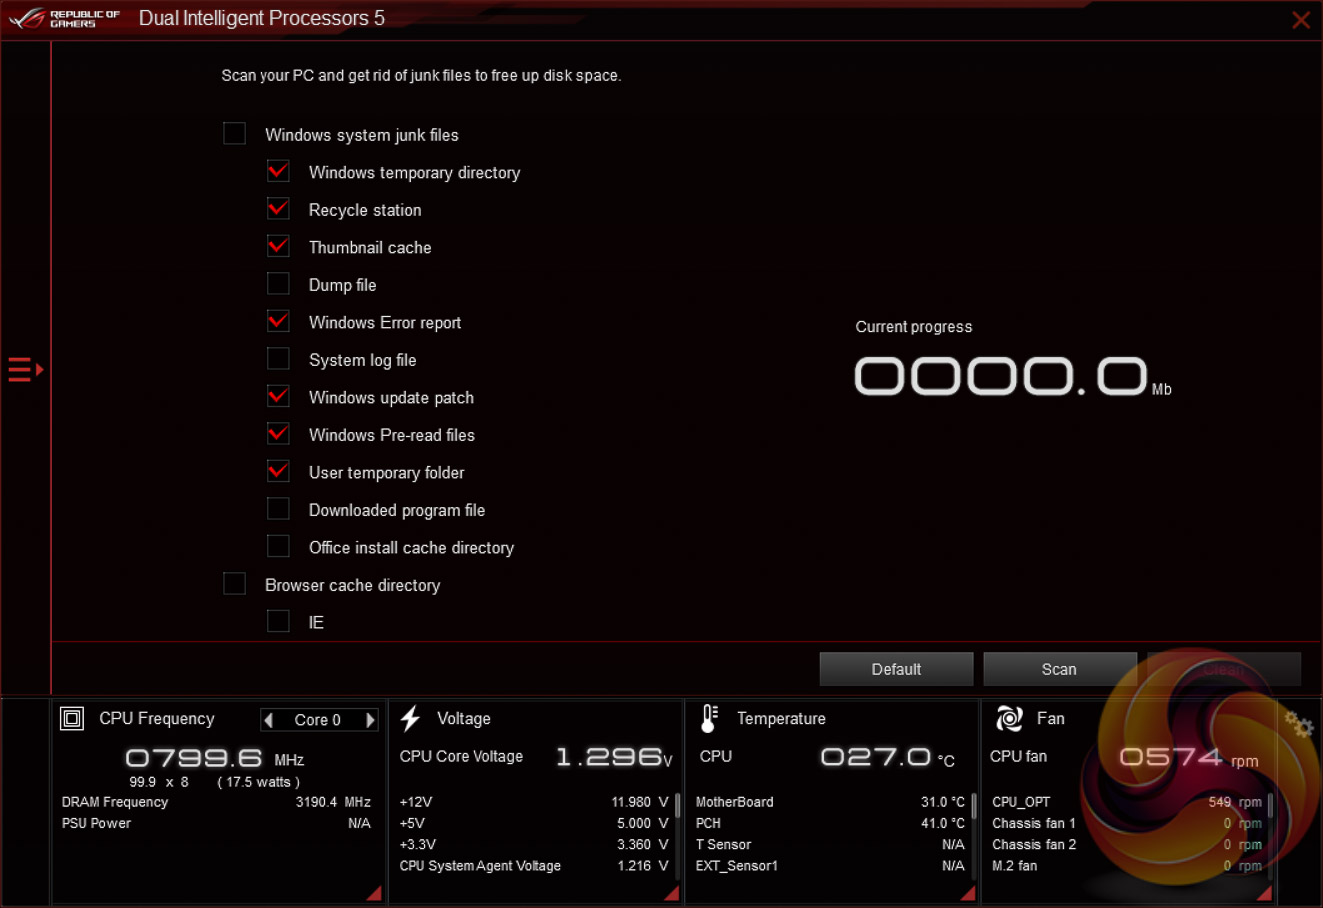
Task: Click the 'Scan your PC' description text
Action: coord(421,76)
